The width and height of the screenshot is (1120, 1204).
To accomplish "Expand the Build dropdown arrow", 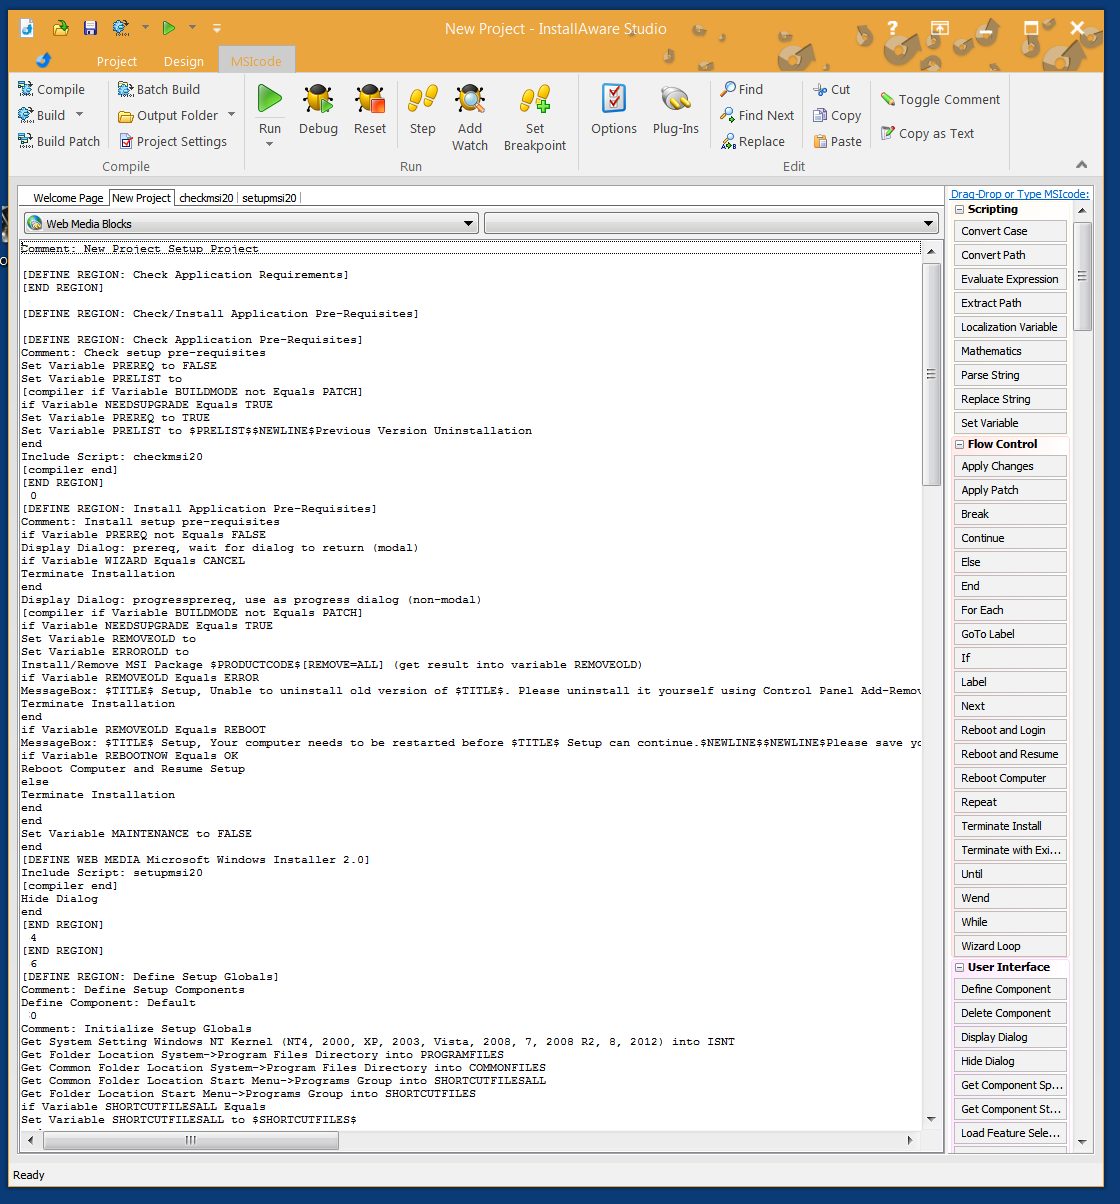I will click(79, 115).
